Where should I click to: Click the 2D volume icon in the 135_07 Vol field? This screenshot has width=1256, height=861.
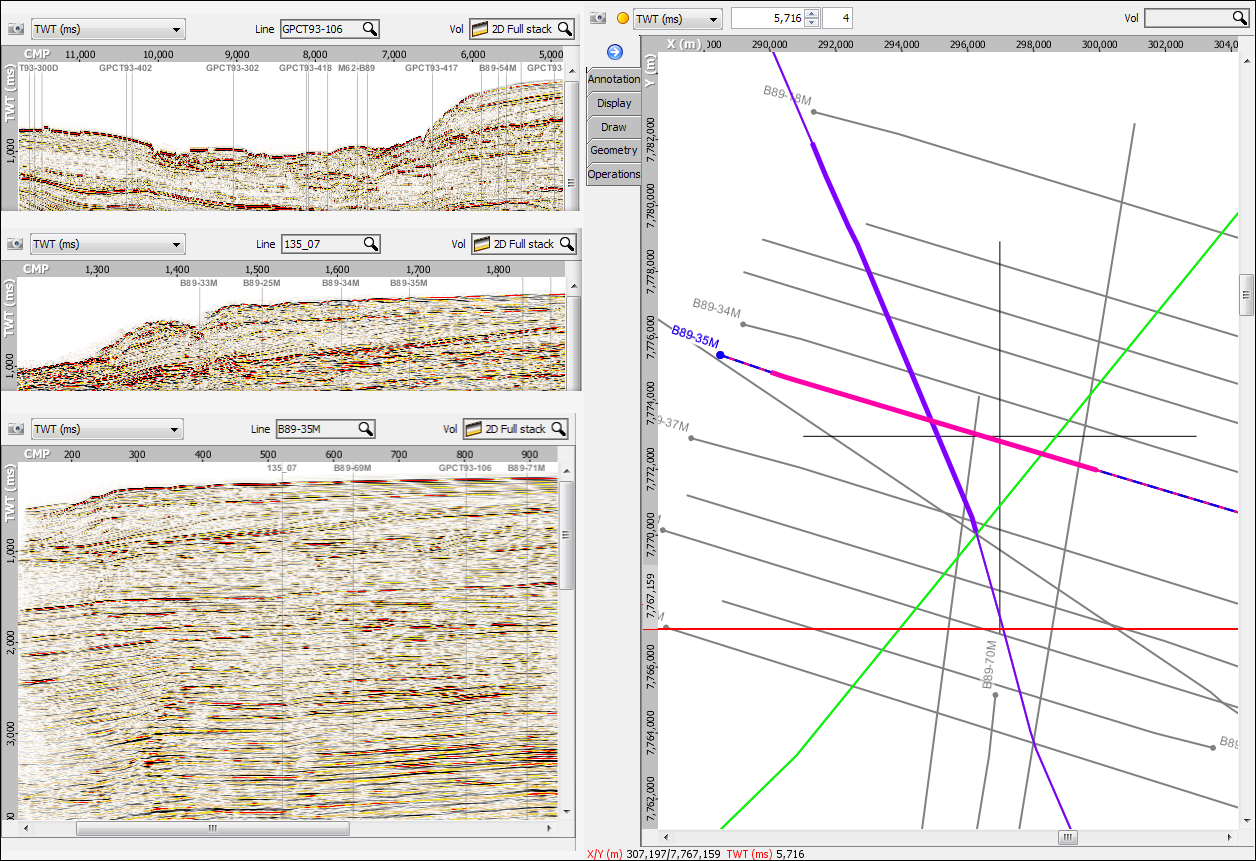point(480,244)
